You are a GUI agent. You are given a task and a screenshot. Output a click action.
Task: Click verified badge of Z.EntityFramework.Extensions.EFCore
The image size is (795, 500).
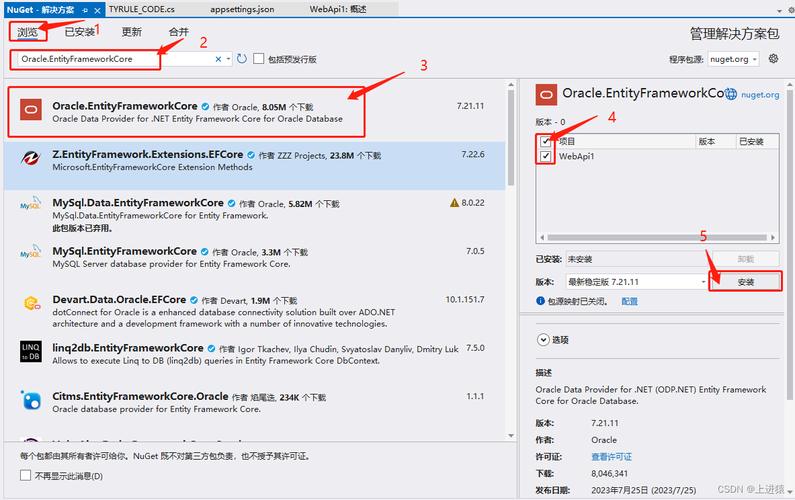[251, 155]
